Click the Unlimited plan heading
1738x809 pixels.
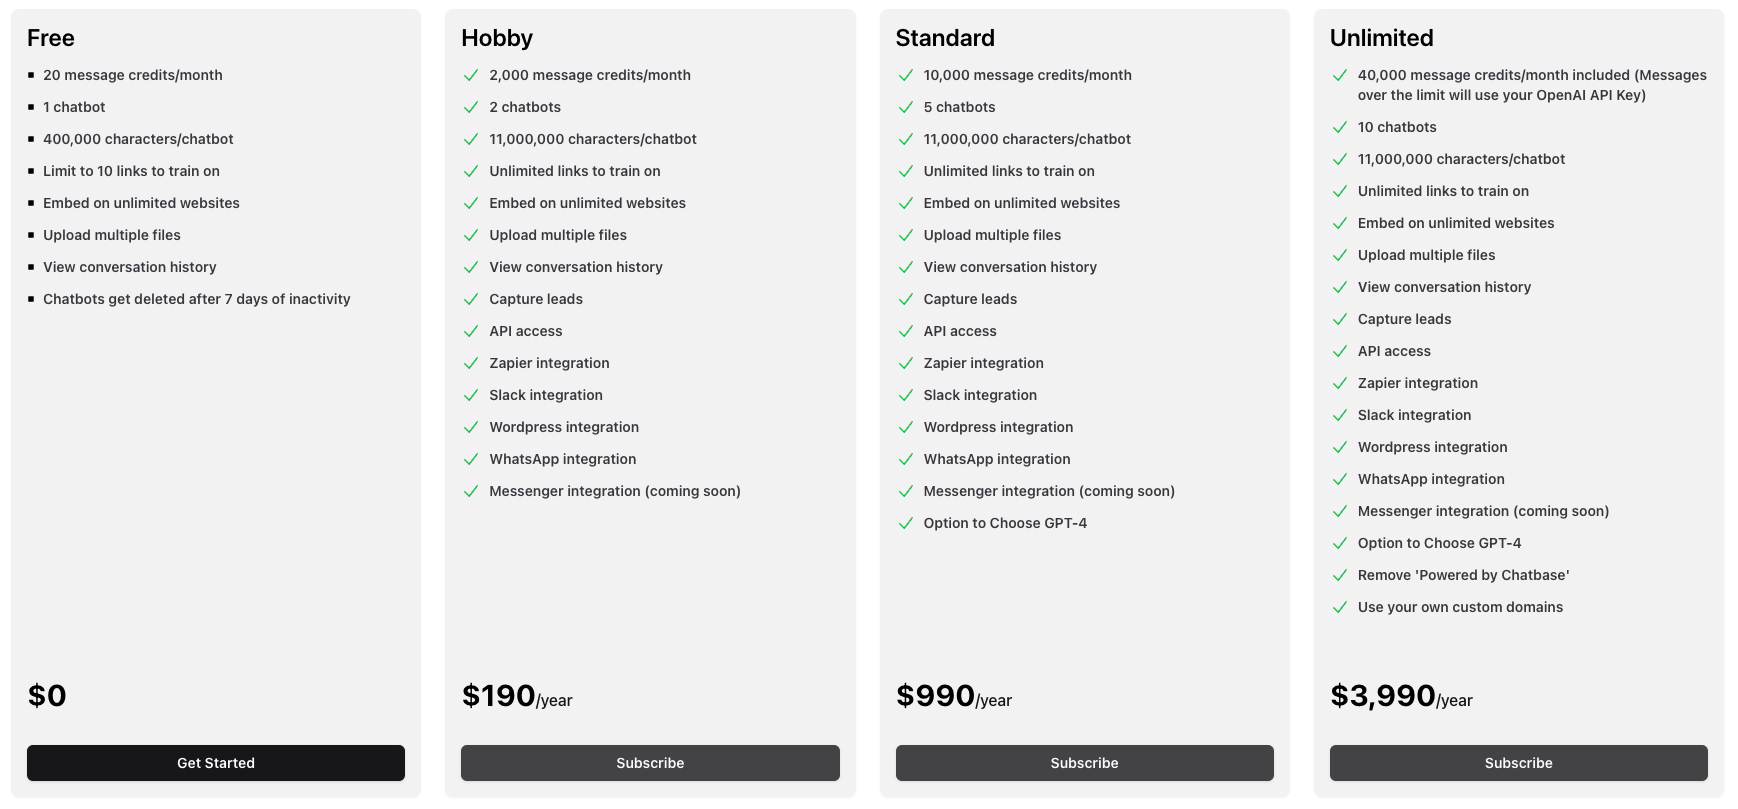(1381, 38)
